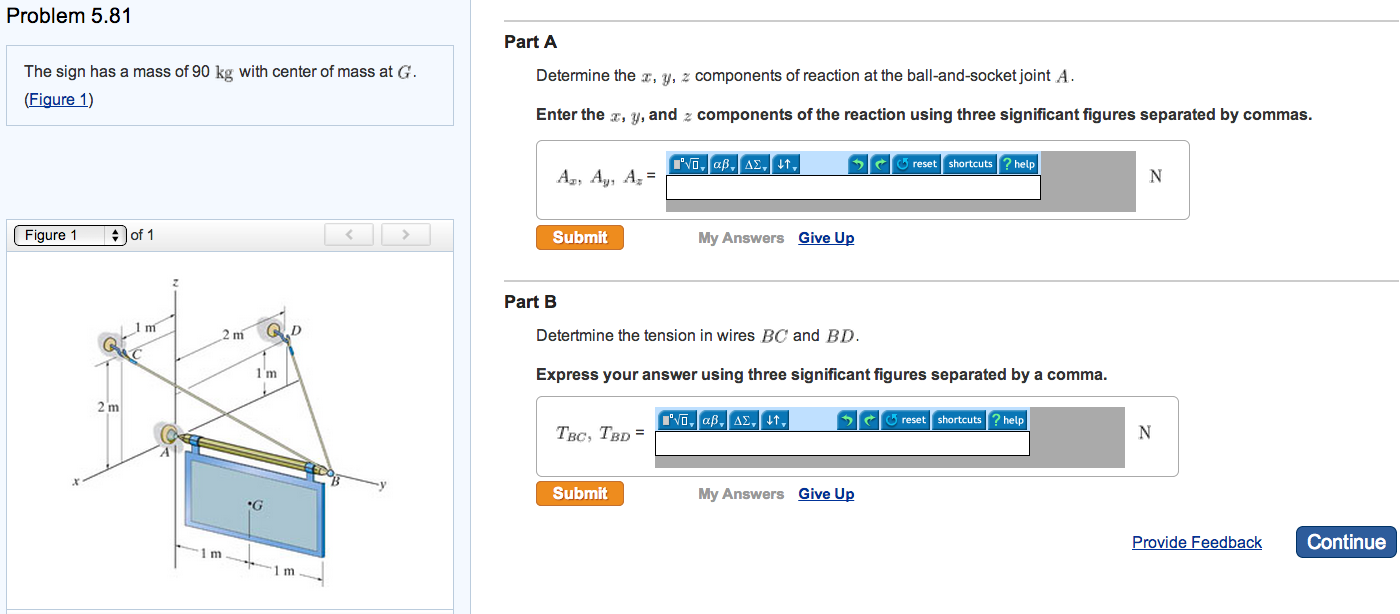Click the ΔΣ icon in Part B toolbar
Viewport: 1400px width, 614px height.
pos(743,420)
